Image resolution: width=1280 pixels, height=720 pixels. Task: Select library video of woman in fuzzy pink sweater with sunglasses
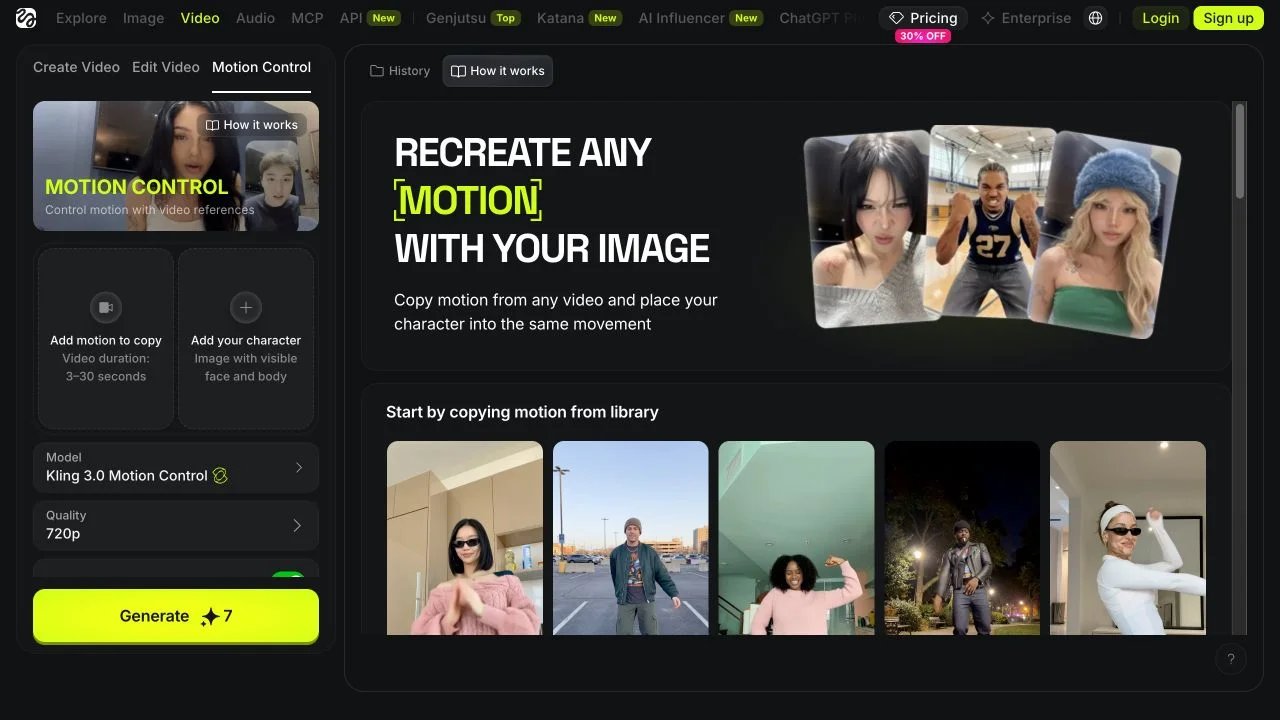pyautogui.click(x=465, y=538)
